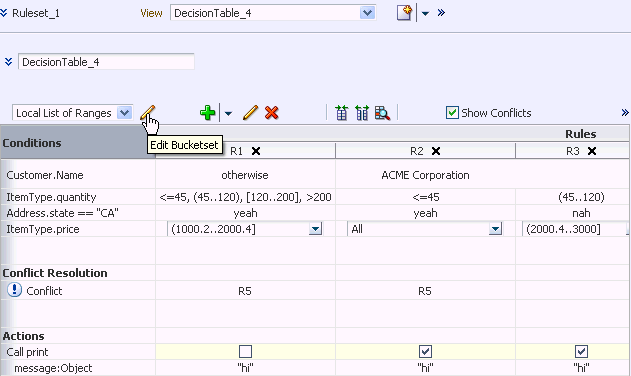
Task: Click the otherwise cell for R1
Action: (245, 175)
